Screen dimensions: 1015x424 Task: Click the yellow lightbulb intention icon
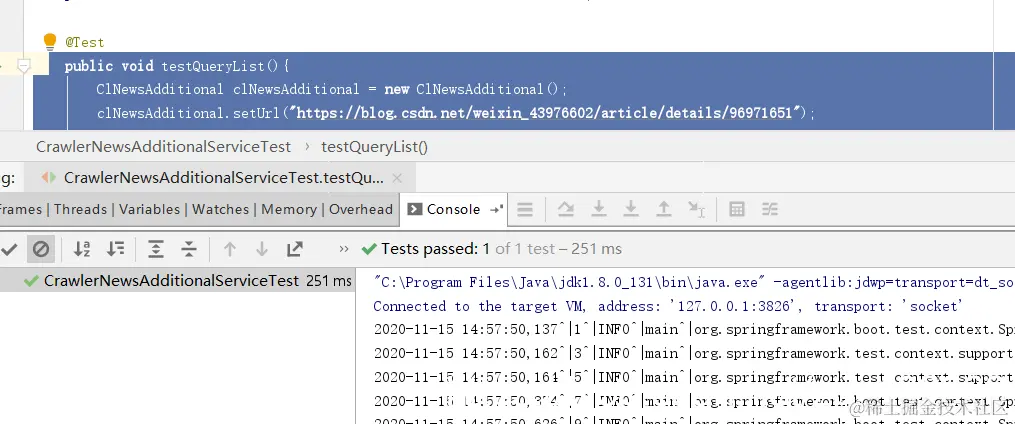pos(50,42)
